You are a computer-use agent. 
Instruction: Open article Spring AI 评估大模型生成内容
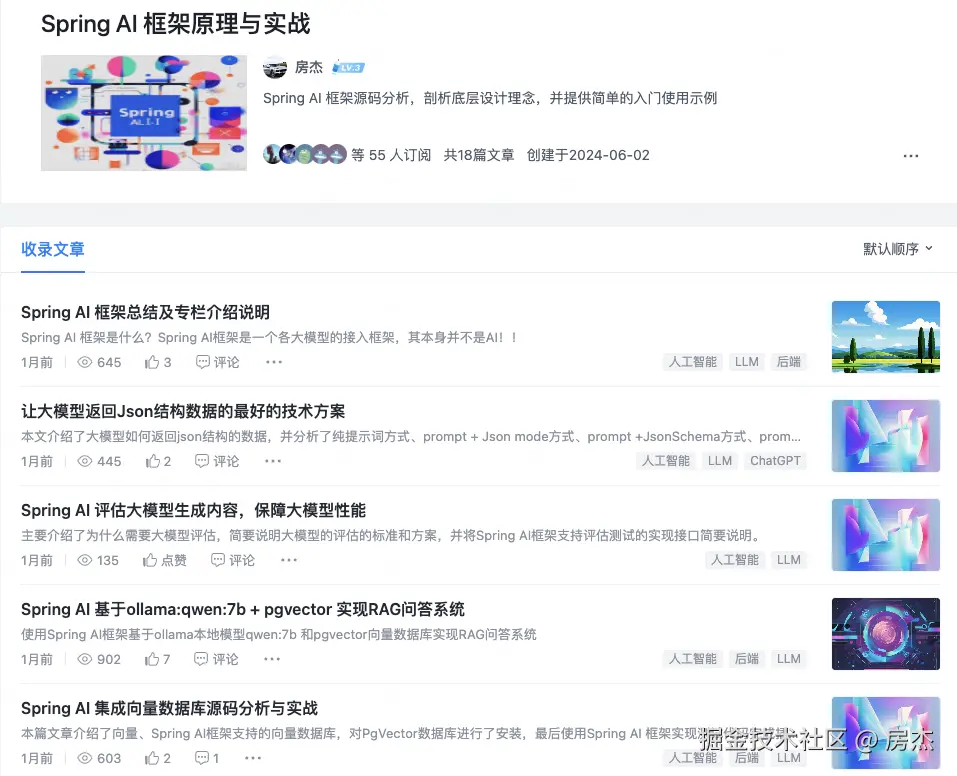[193, 510]
